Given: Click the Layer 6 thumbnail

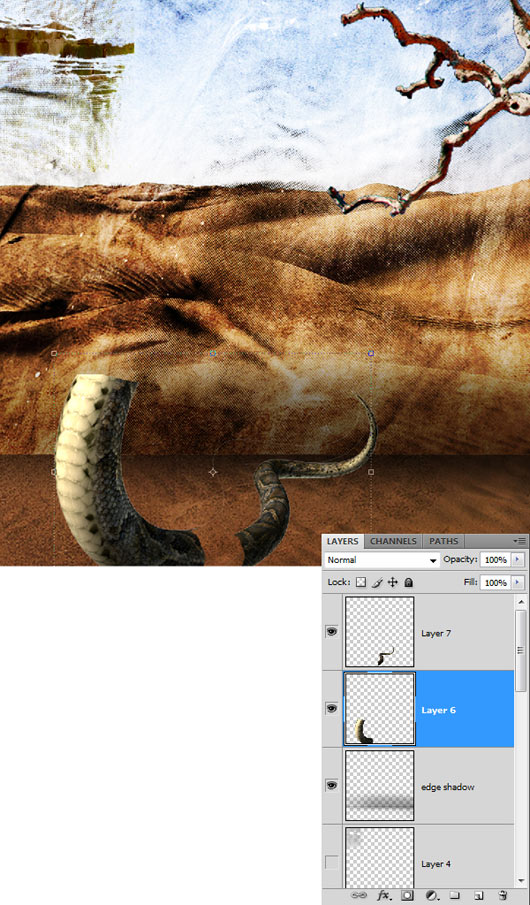Looking at the screenshot, I should (379, 709).
